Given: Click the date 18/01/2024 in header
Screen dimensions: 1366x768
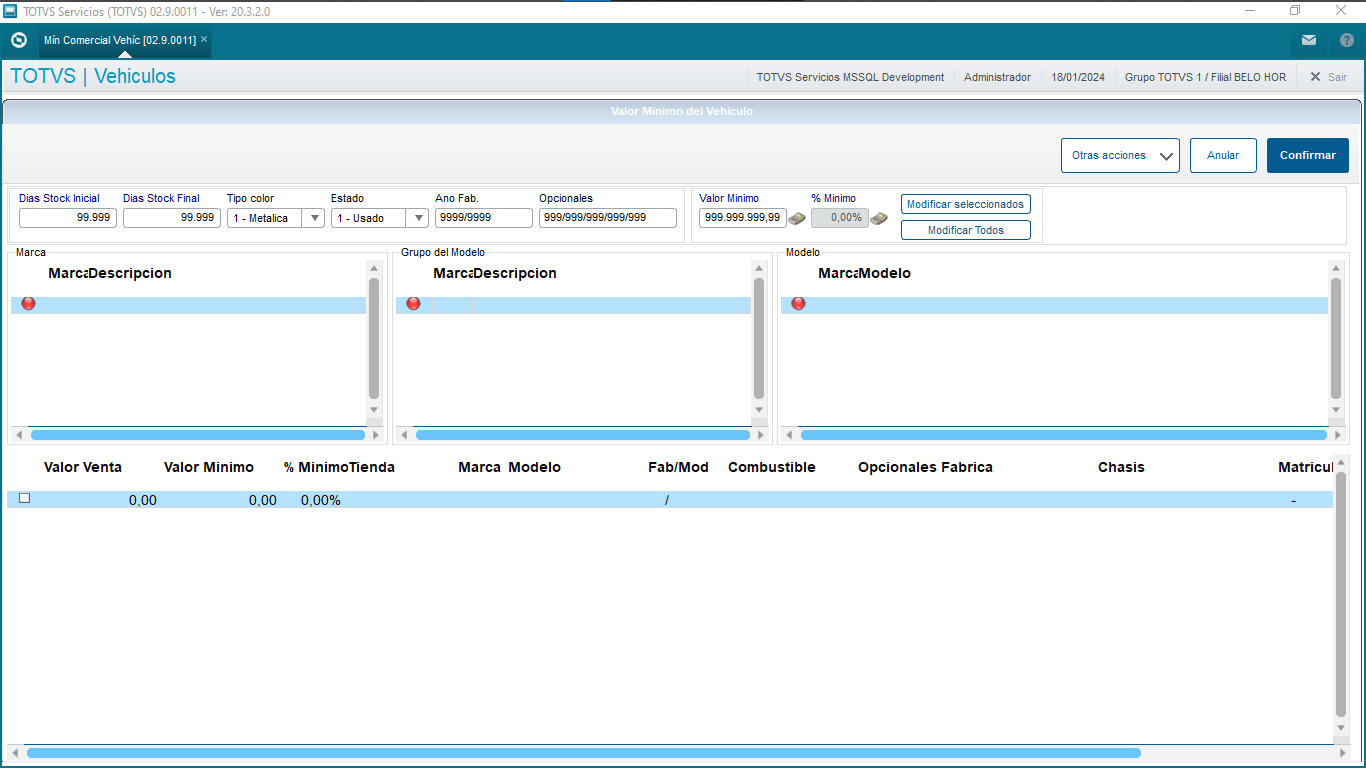Looking at the screenshot, I should tap(1078, 77).
